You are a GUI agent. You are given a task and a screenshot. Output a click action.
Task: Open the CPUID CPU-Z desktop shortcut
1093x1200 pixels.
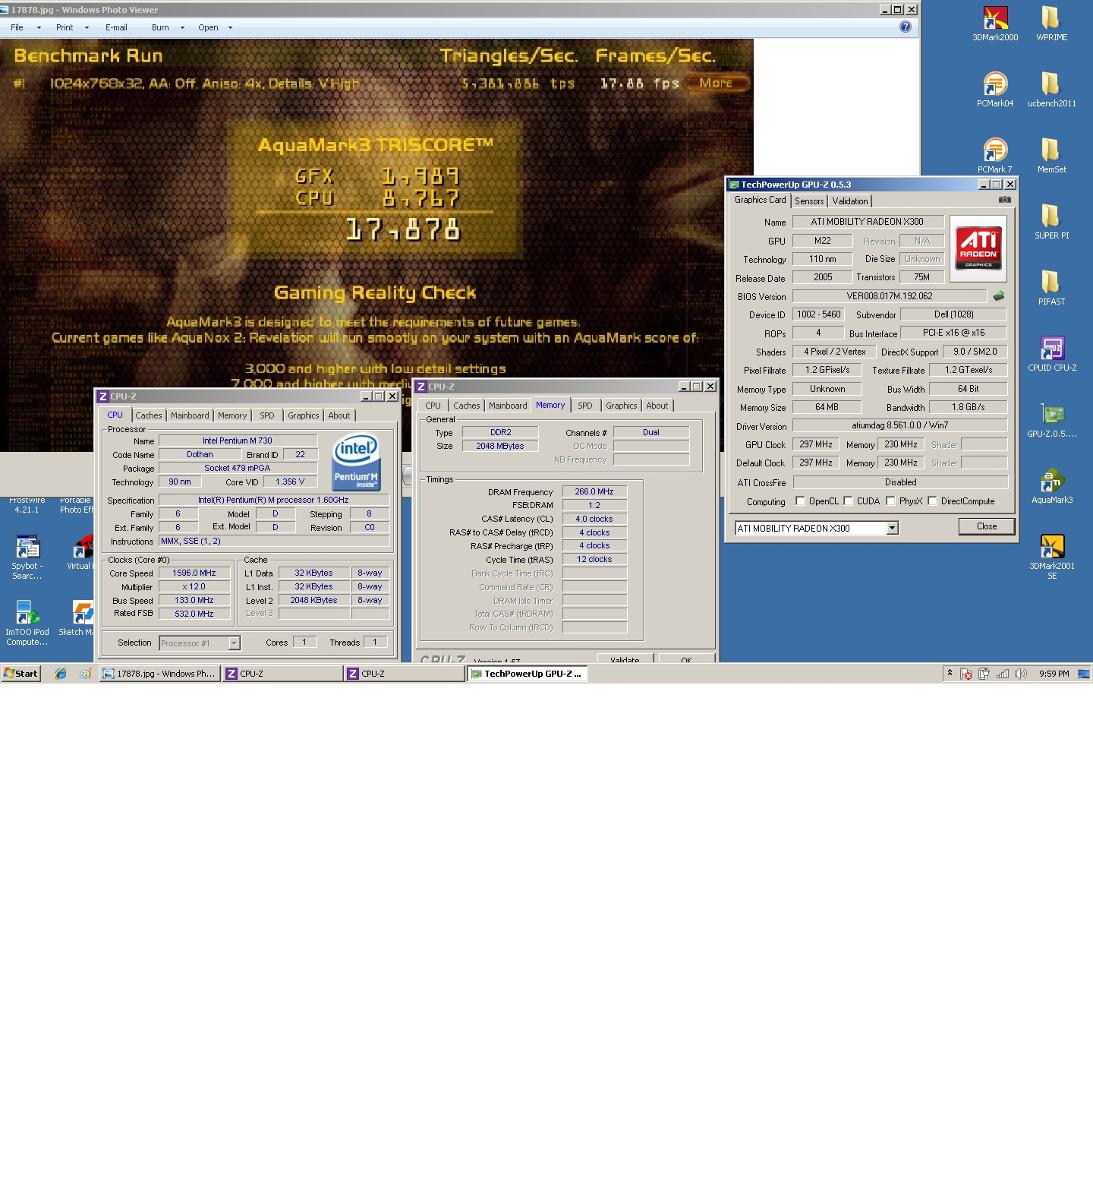click(1051, 354)
